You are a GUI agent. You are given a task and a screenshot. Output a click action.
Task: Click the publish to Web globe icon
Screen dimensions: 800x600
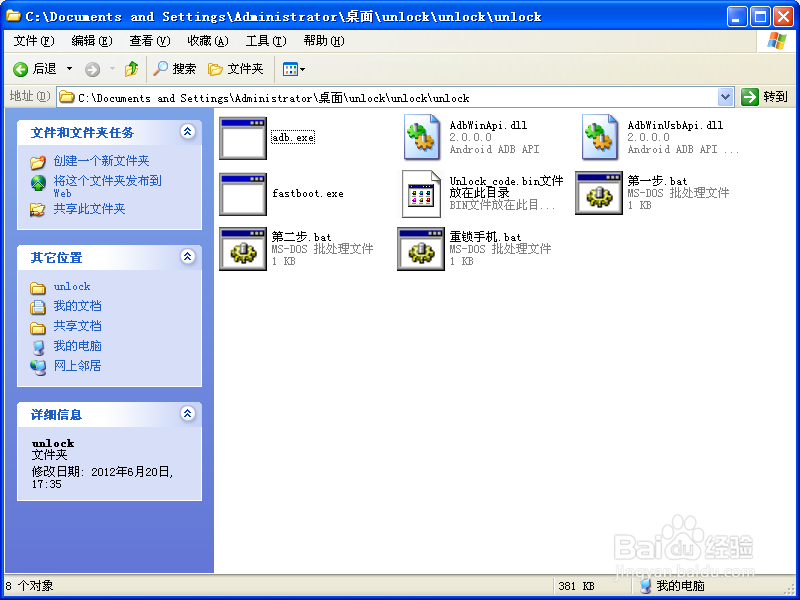tap(38, 183)
